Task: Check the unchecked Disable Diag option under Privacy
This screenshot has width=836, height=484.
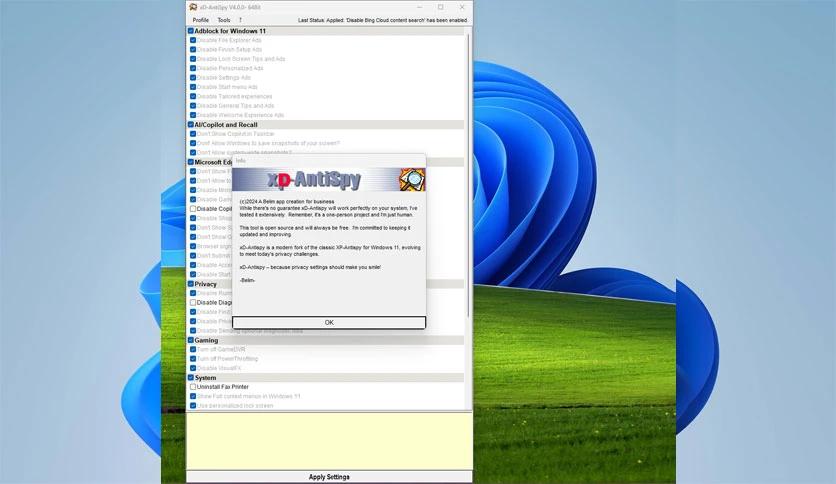Action: (x=193, y=303)
